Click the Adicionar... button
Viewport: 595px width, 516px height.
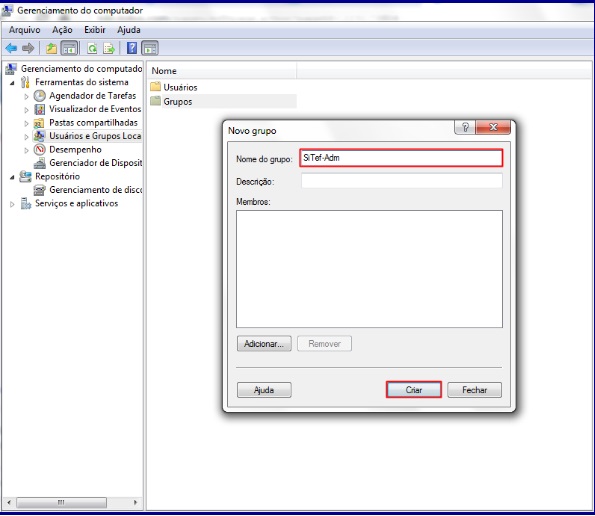tap(264, 343)
